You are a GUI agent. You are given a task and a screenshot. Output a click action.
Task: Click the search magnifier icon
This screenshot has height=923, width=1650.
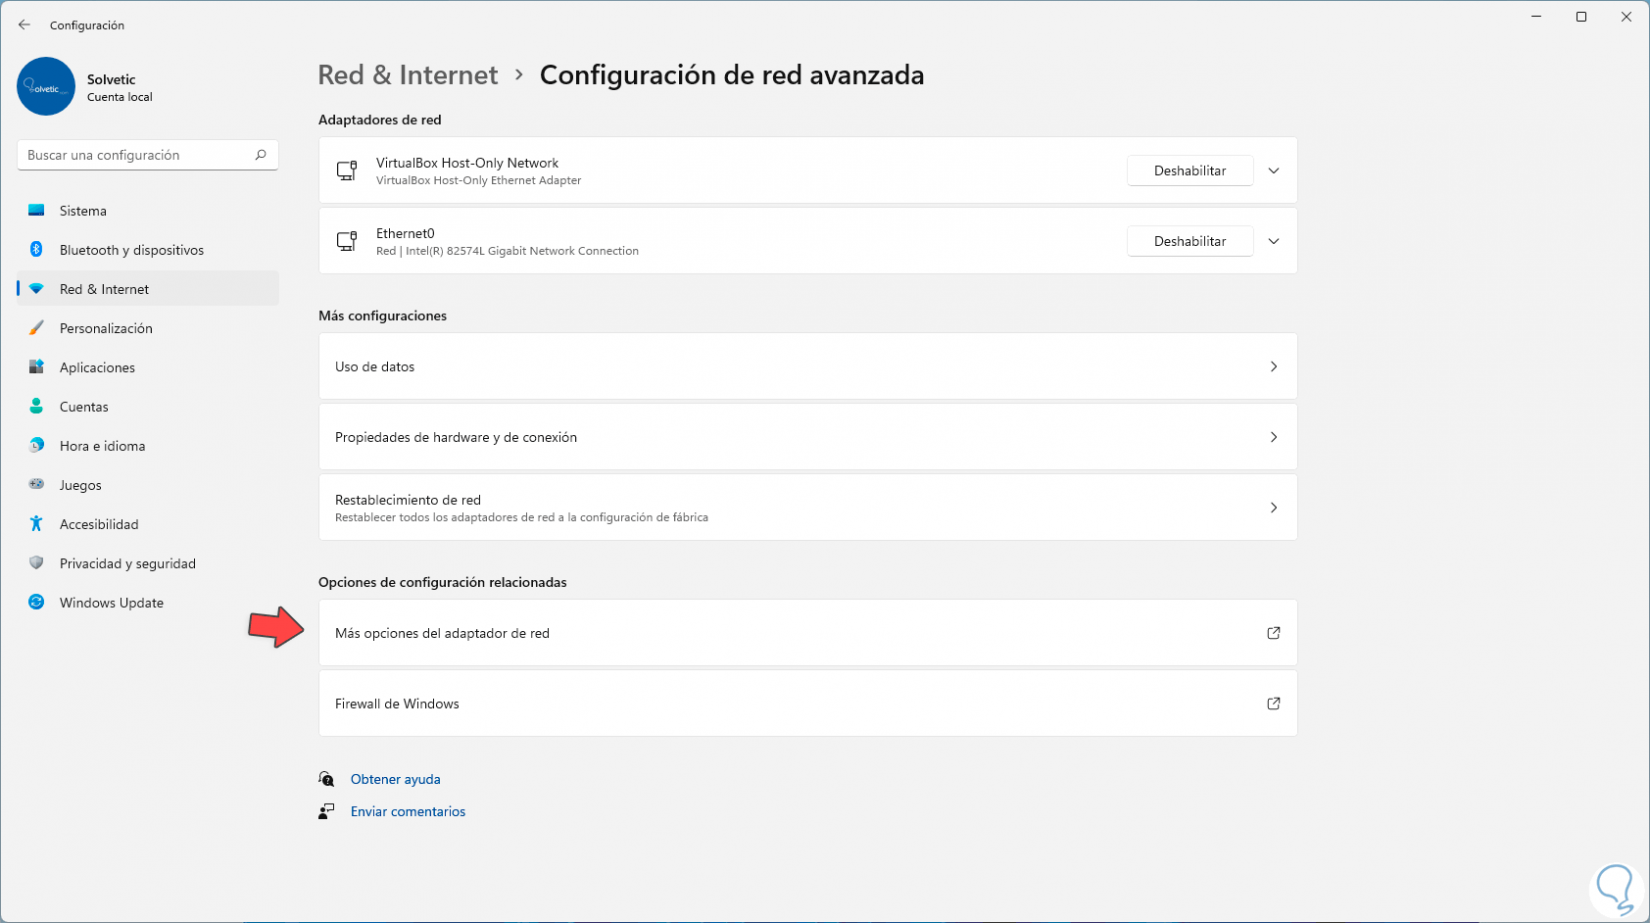tap(261, 155)
